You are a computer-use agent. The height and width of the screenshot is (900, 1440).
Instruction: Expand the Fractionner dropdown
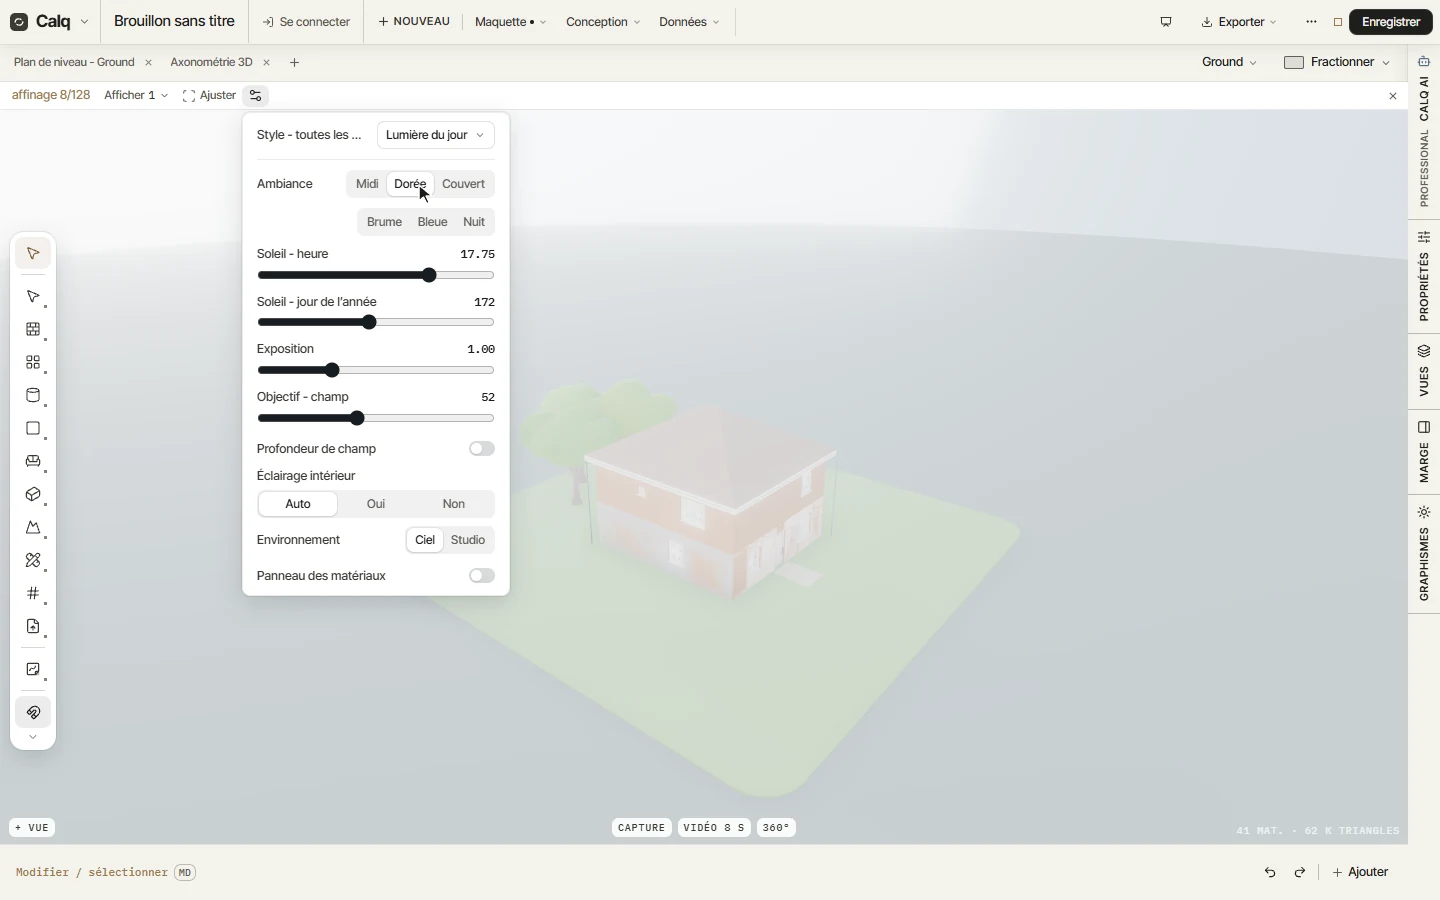pos(1337,62)
